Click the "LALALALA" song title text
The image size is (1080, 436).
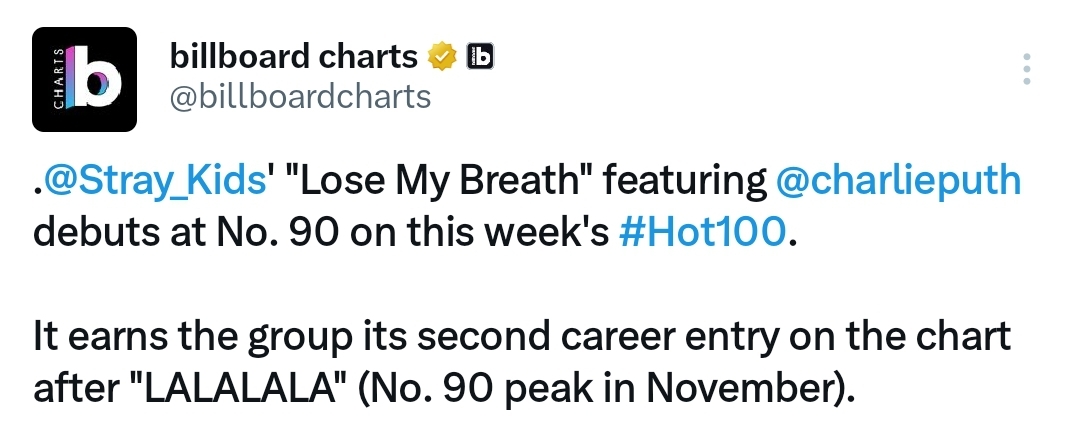(x=238, y=389)
